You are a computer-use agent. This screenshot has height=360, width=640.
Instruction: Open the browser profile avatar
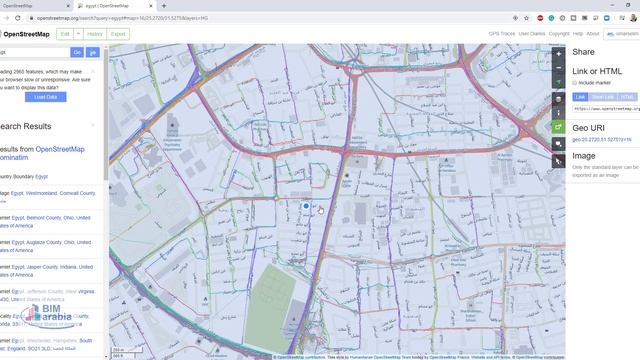pos(633,18)
